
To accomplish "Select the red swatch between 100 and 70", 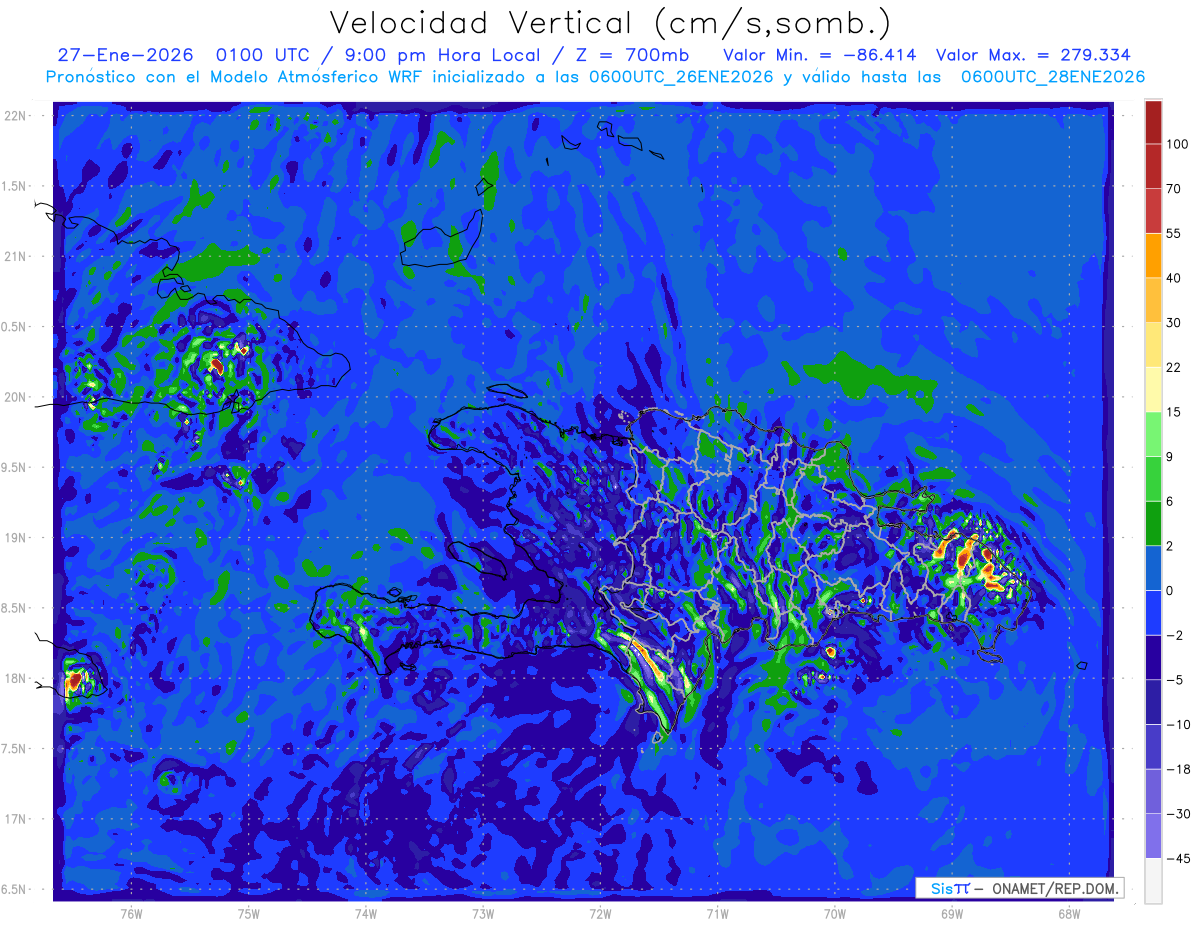I will [x=1153, y=166].
